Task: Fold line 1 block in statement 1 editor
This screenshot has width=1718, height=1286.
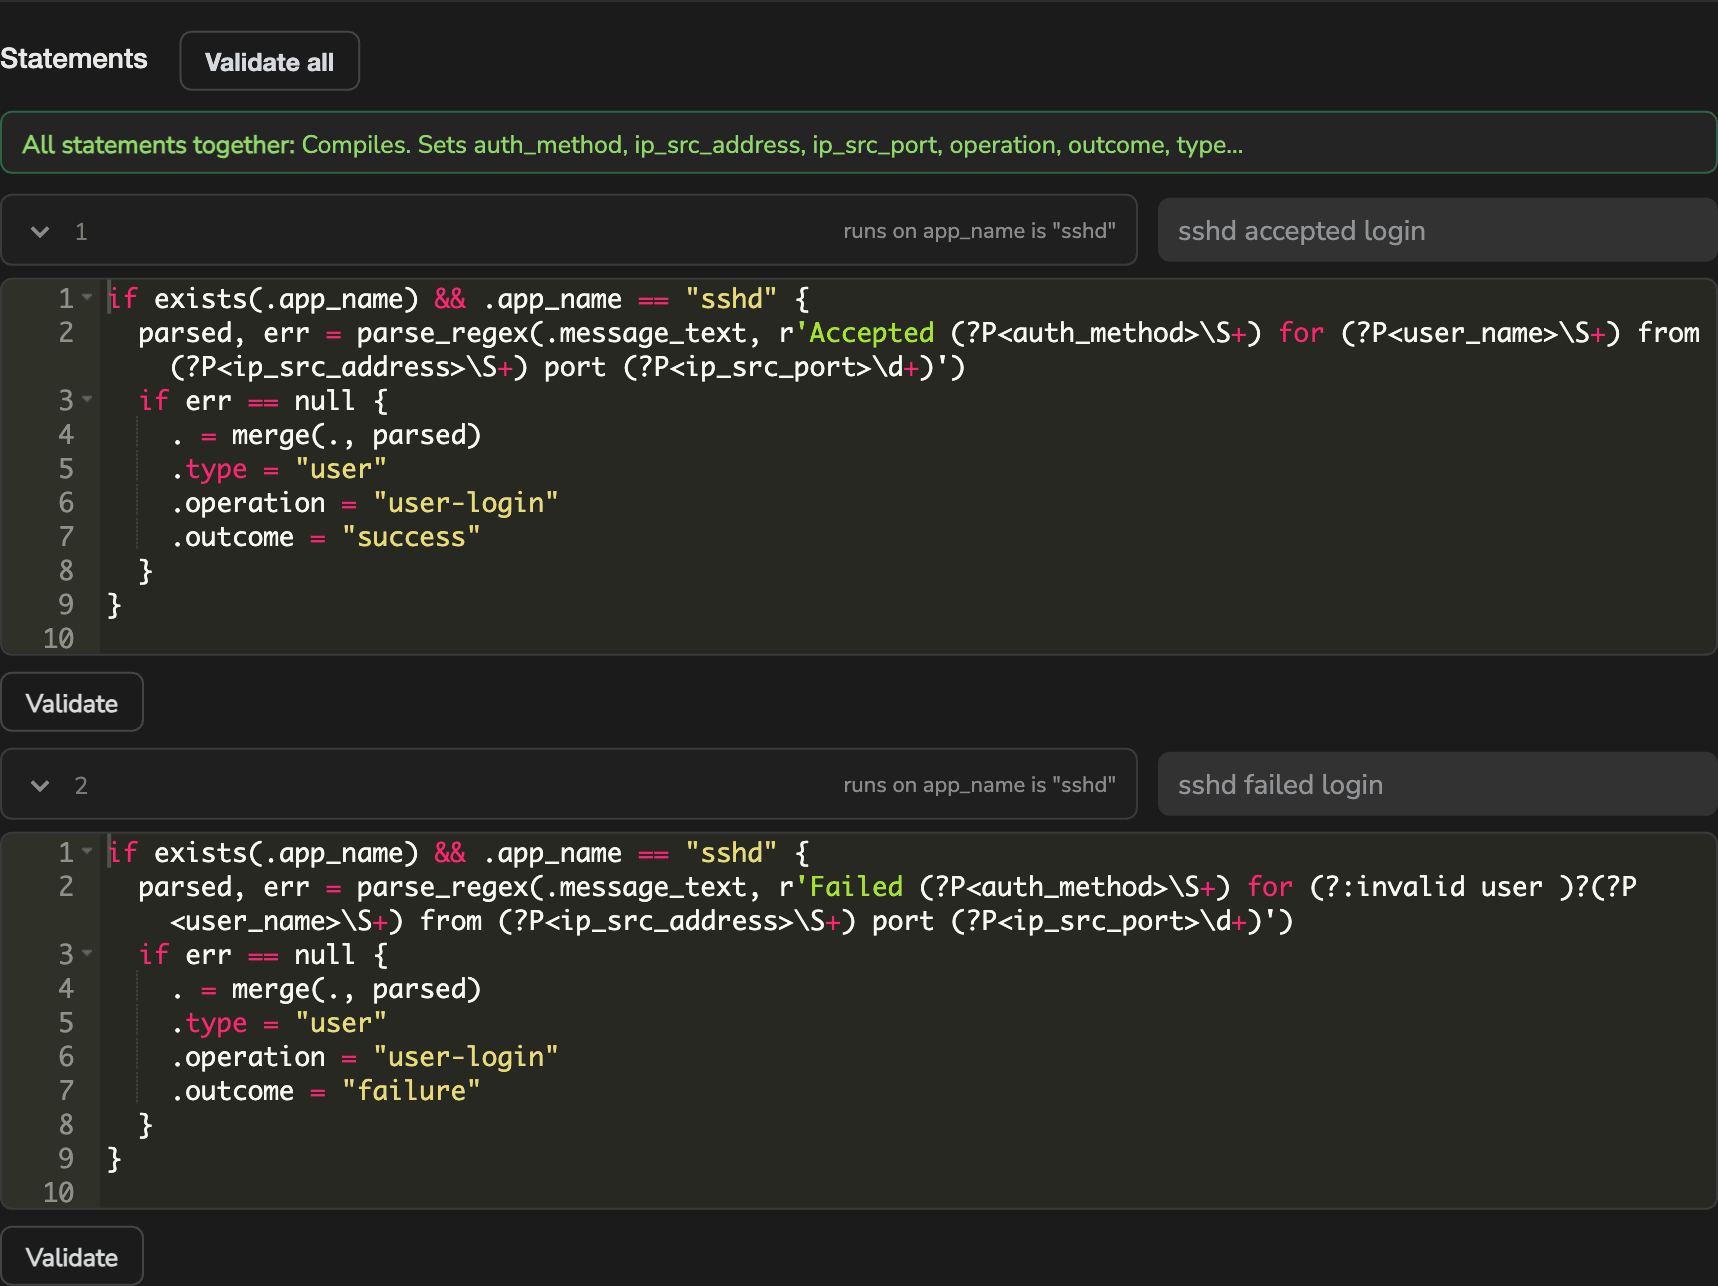Action: click(x=87, y=298)
